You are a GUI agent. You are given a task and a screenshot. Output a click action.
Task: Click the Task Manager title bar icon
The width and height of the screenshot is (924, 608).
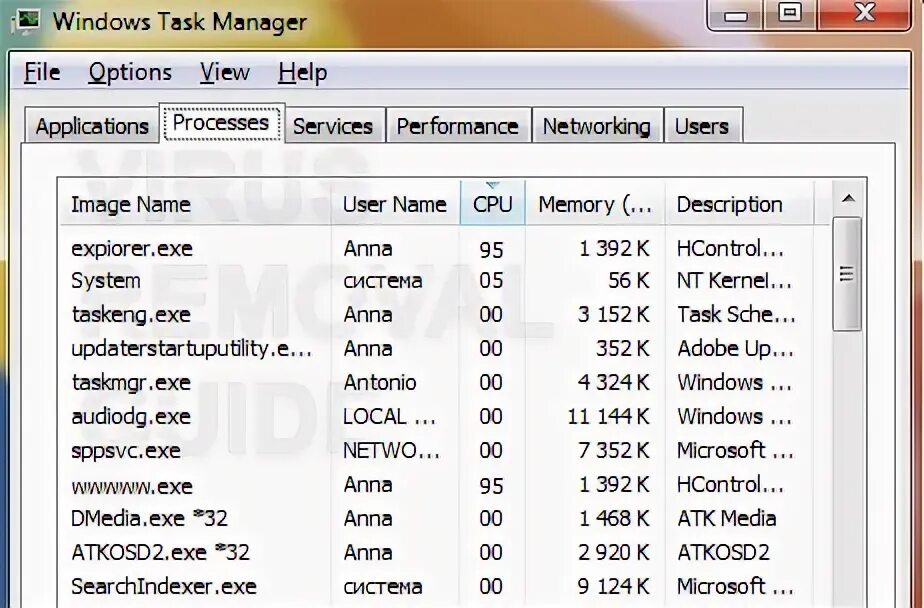click(25, 21)
